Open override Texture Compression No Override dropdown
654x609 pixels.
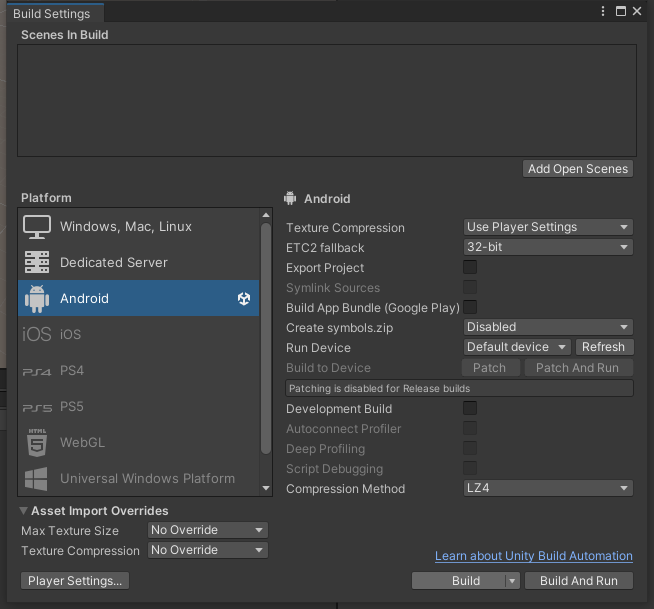[x=208, y=550]
